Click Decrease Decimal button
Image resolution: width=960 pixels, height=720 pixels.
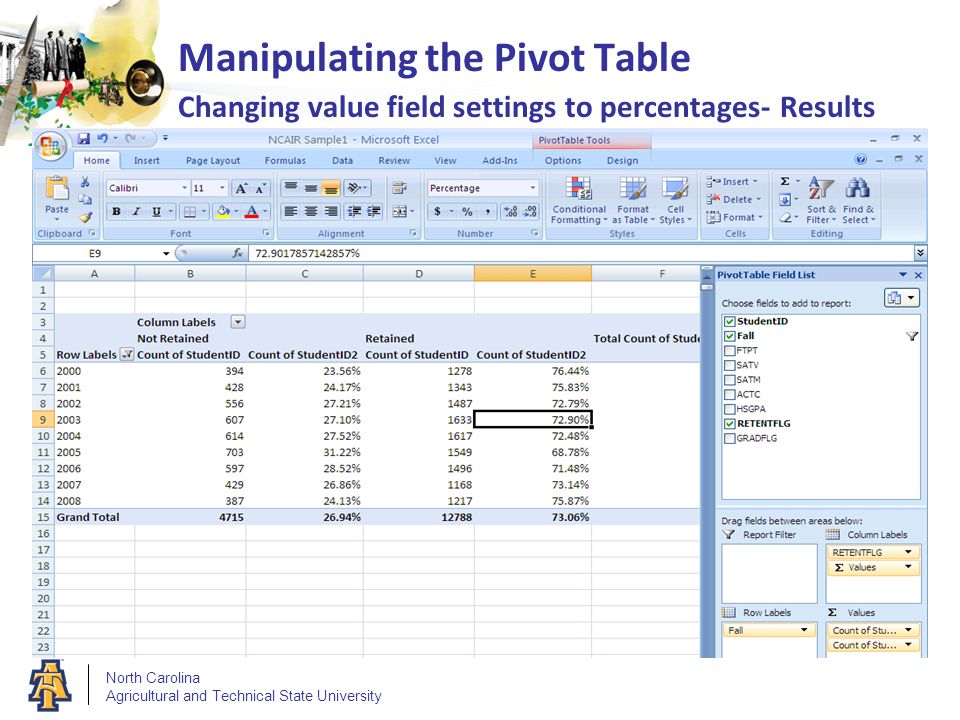point(531,212)
